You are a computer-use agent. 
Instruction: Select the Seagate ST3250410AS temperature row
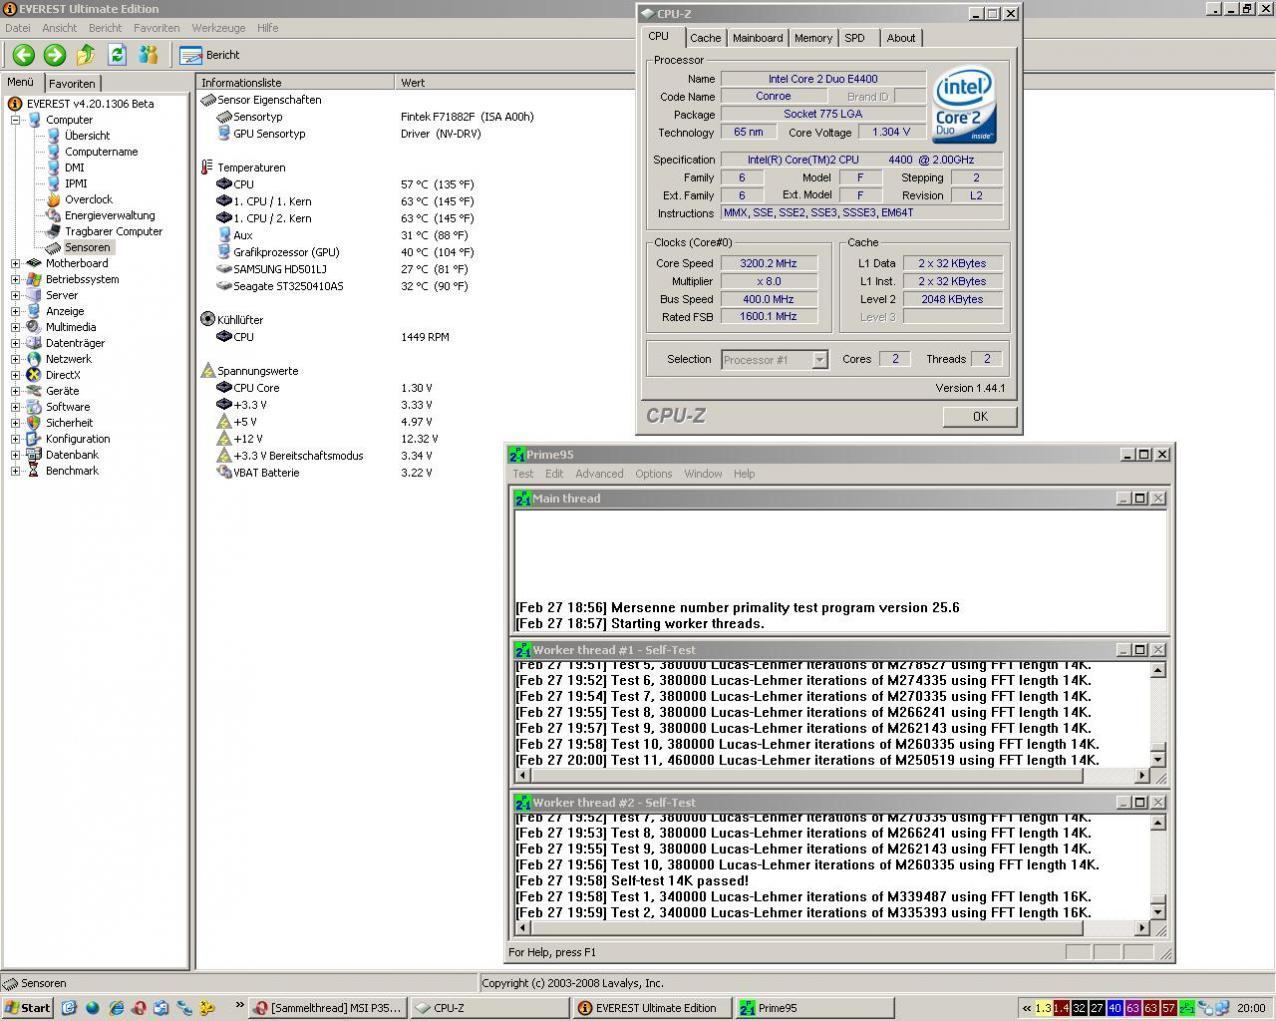[342, 286]
